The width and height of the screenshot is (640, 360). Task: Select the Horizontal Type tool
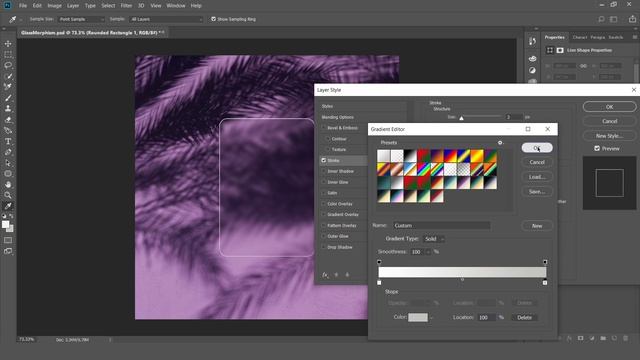[8, 141]
